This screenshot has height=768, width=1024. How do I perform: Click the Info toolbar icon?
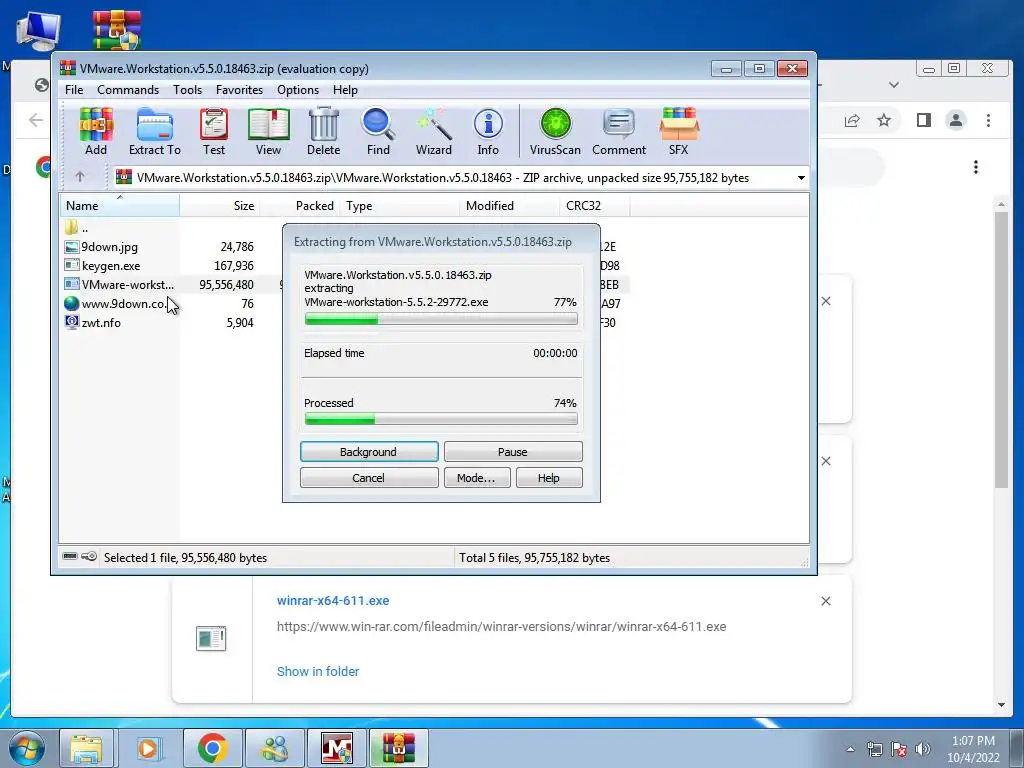coord(488,131)
